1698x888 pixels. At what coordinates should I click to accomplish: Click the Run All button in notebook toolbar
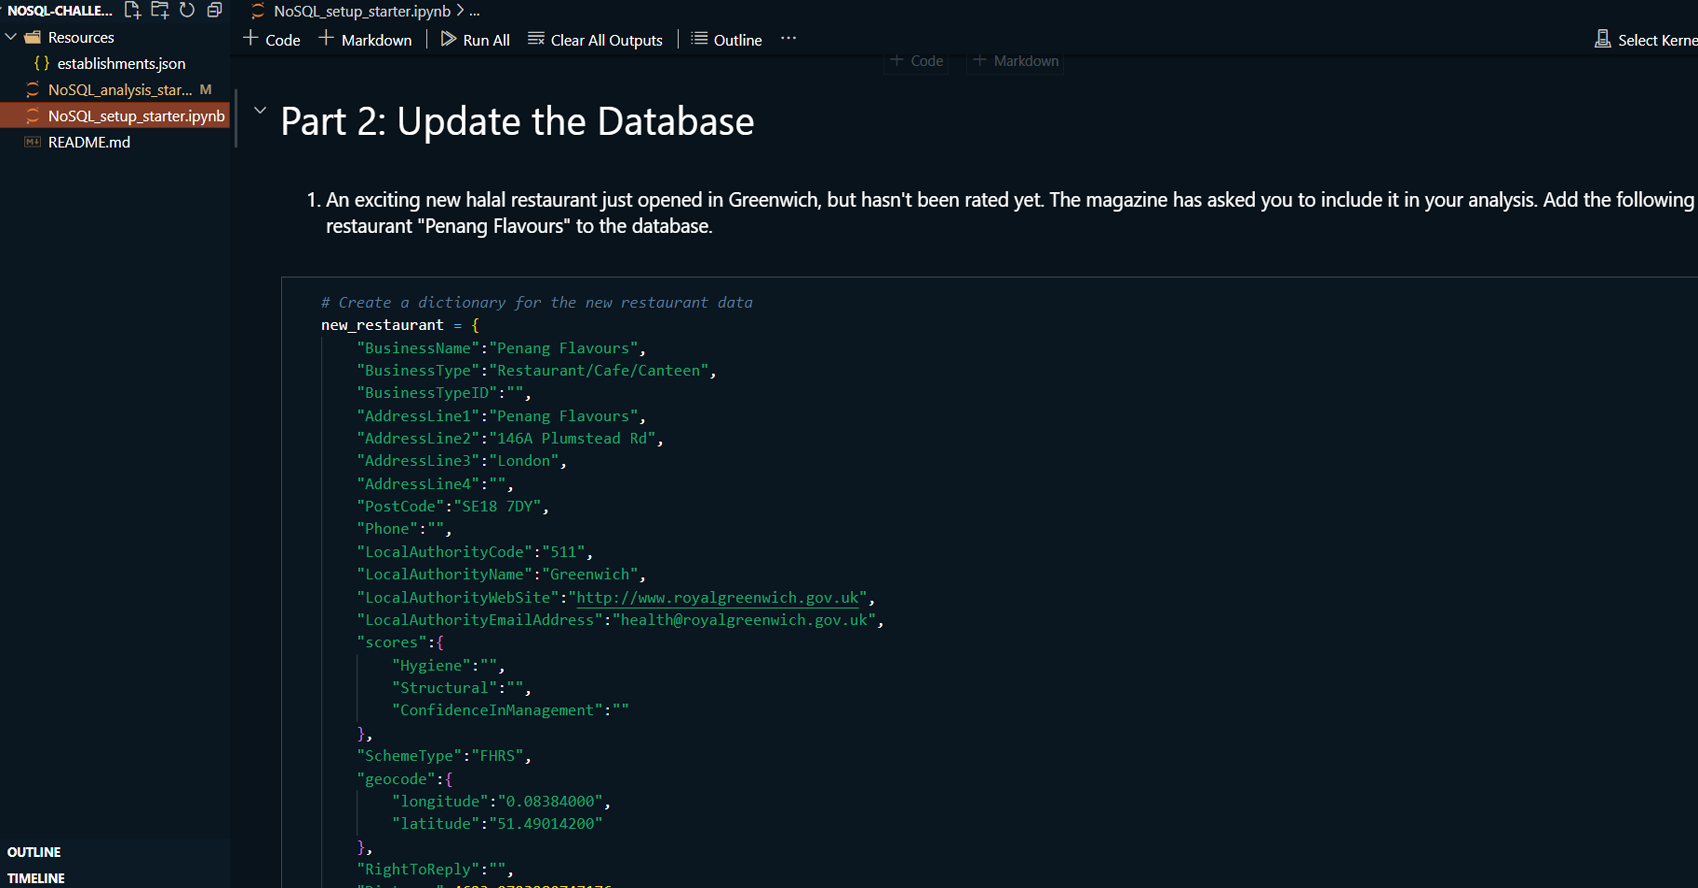(475, 40)
